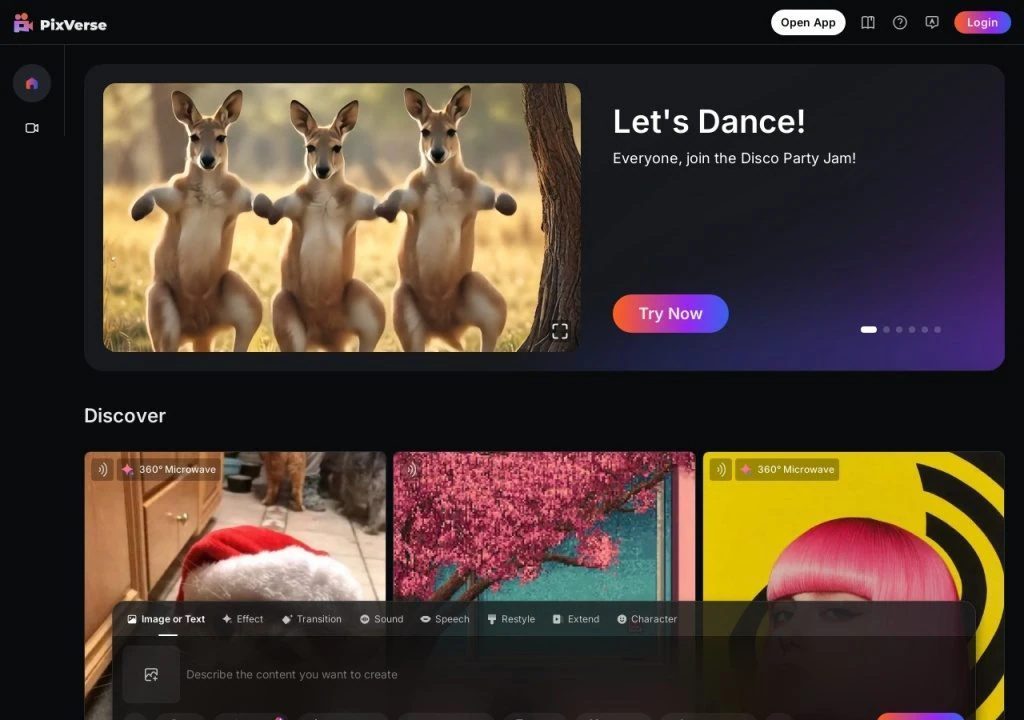The image size is (1024, 720).
Task: Open the feedback speech bubble icon
Action: tap(932, 23)
